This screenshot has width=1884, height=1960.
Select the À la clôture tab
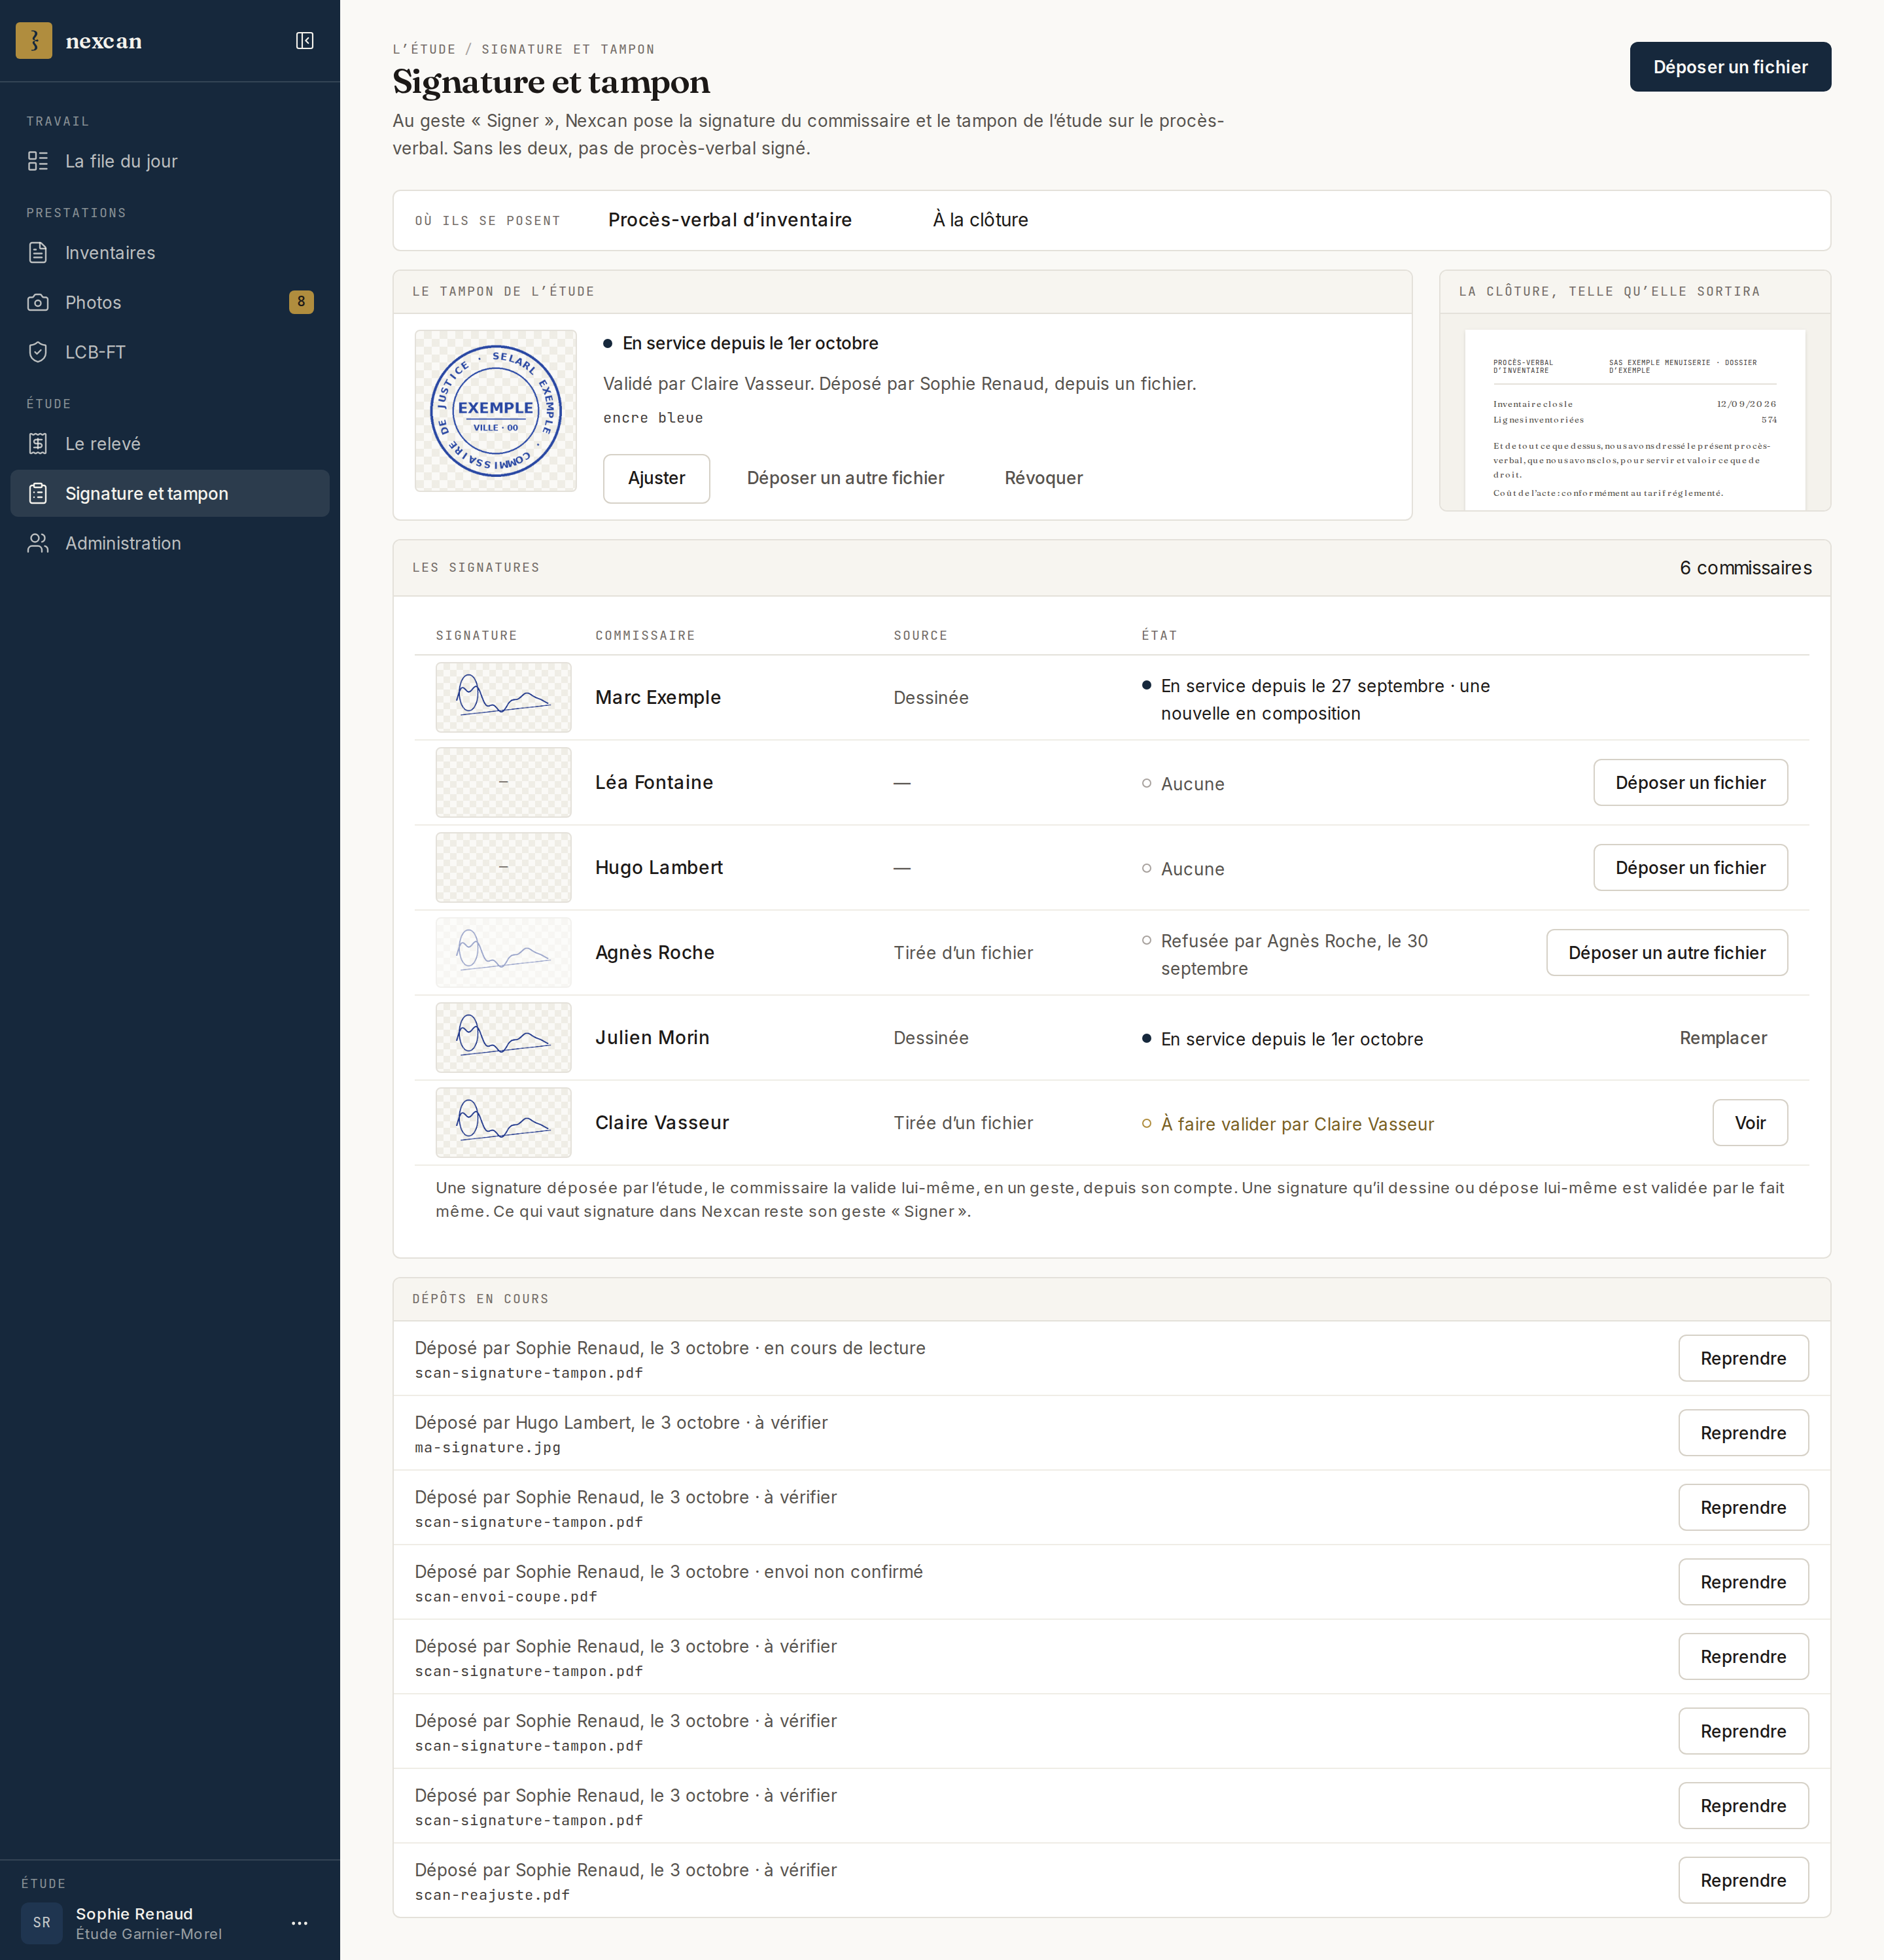980,220
